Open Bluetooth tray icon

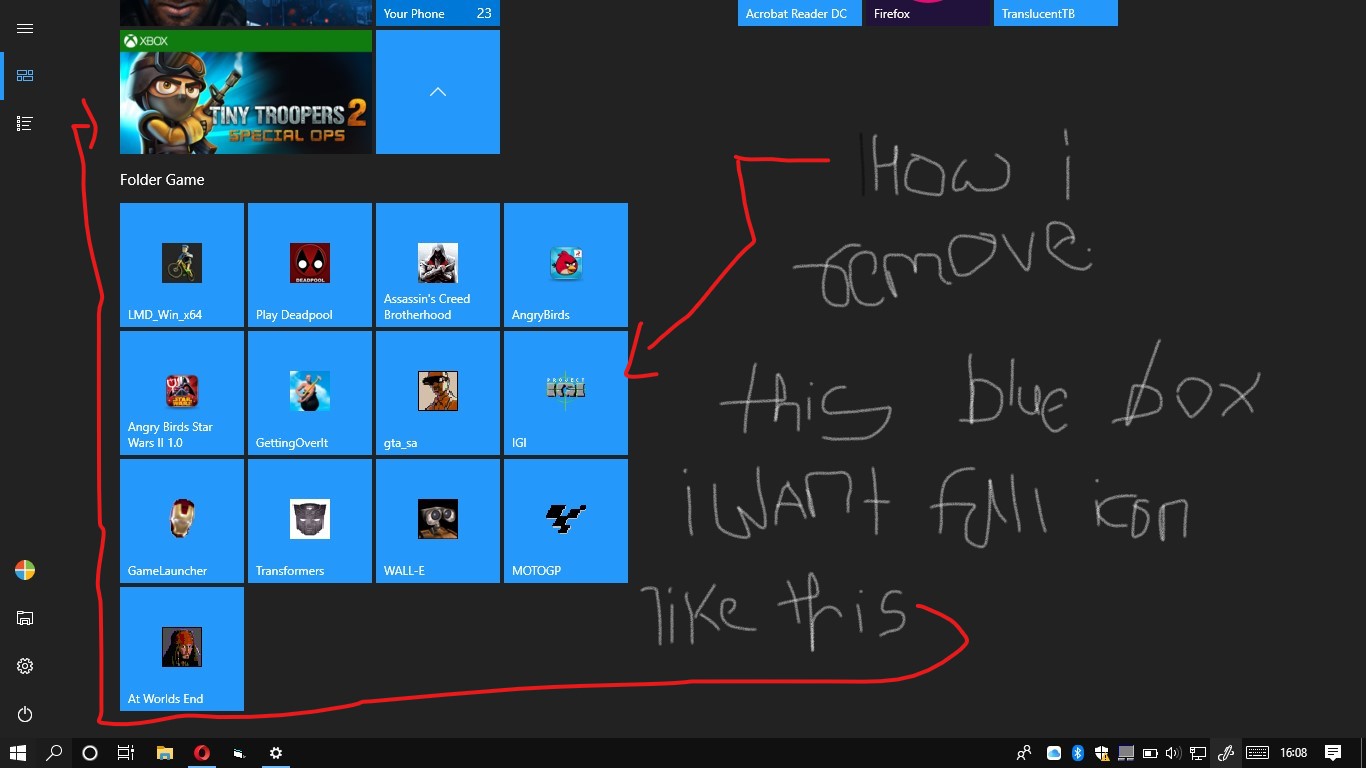tap(1078, 753)
